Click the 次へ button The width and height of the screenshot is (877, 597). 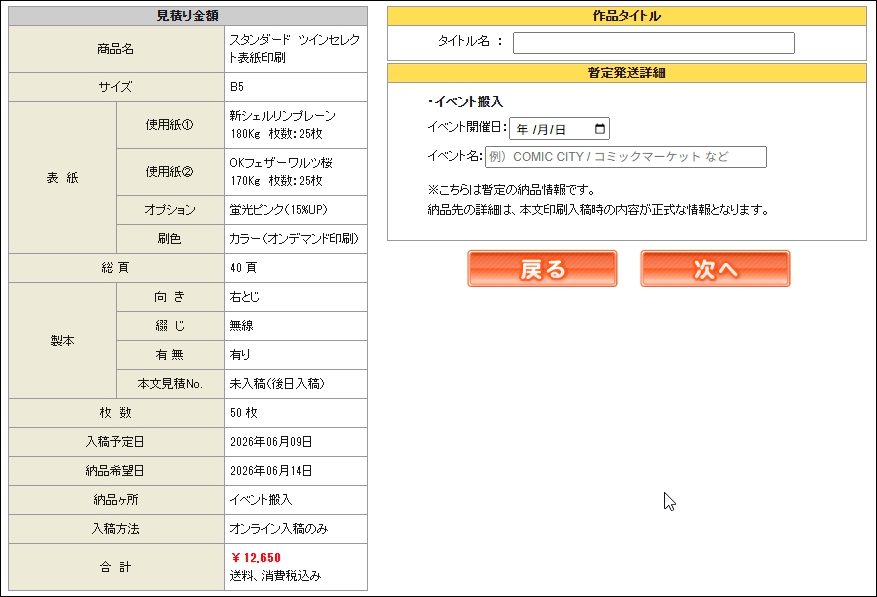pos(715,269)
